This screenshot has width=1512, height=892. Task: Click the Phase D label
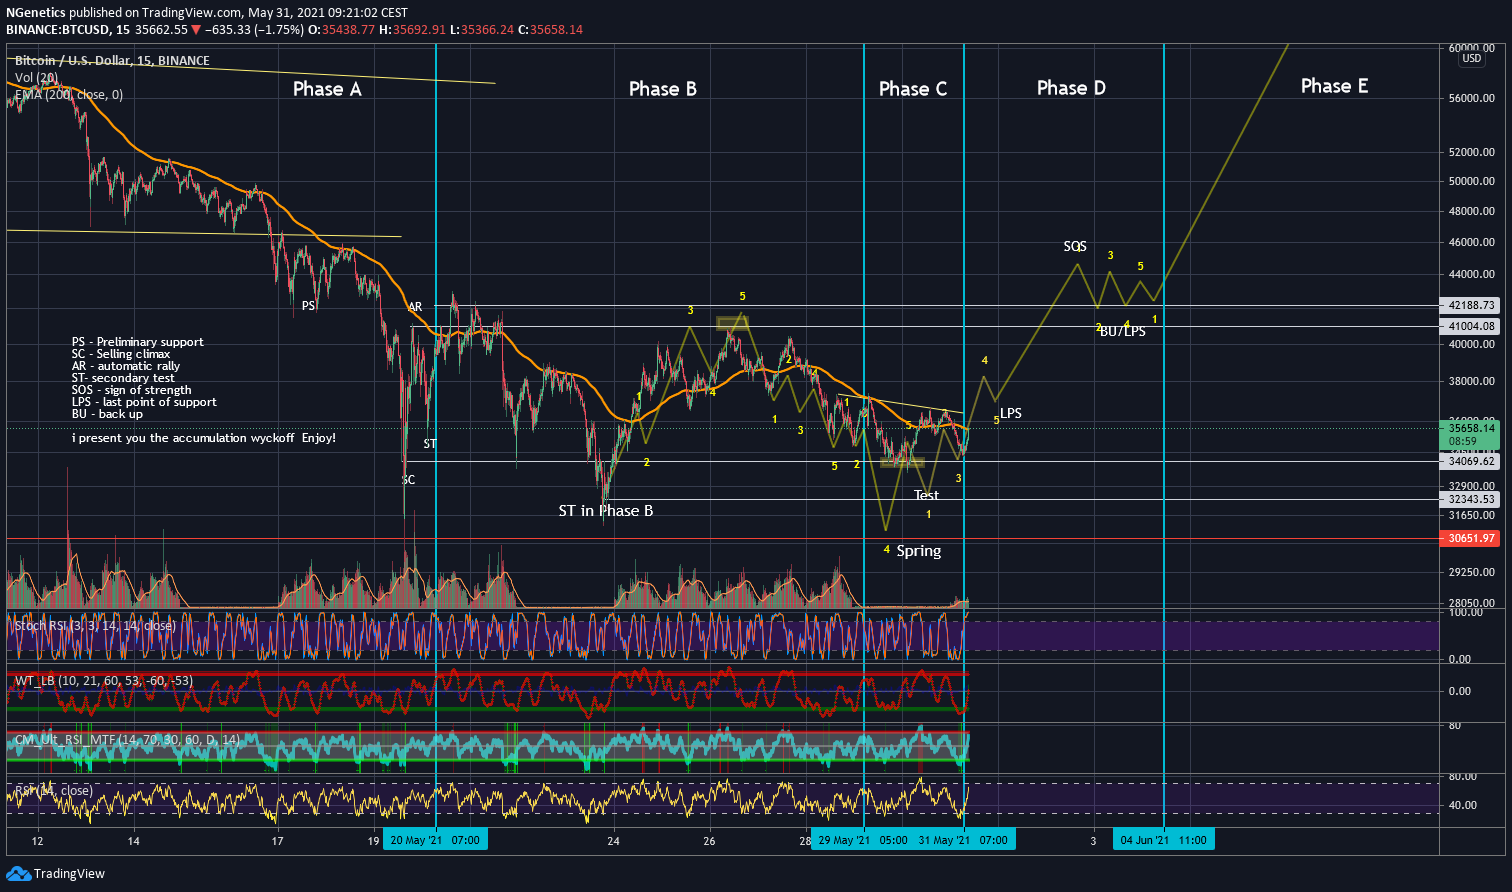pyautogui.click(x=1071, y=88)
